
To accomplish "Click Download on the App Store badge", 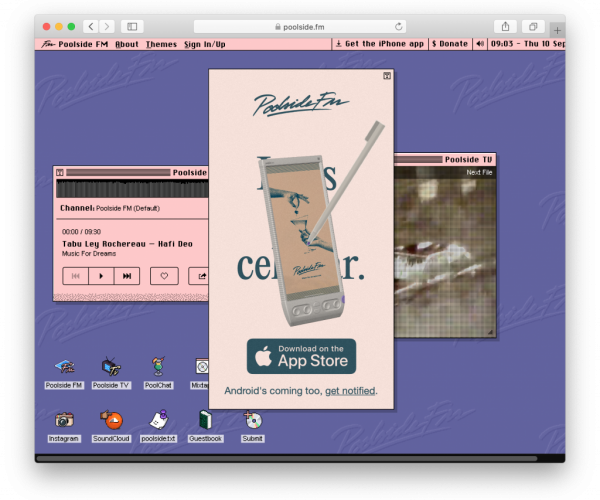I will pos(302,356).
